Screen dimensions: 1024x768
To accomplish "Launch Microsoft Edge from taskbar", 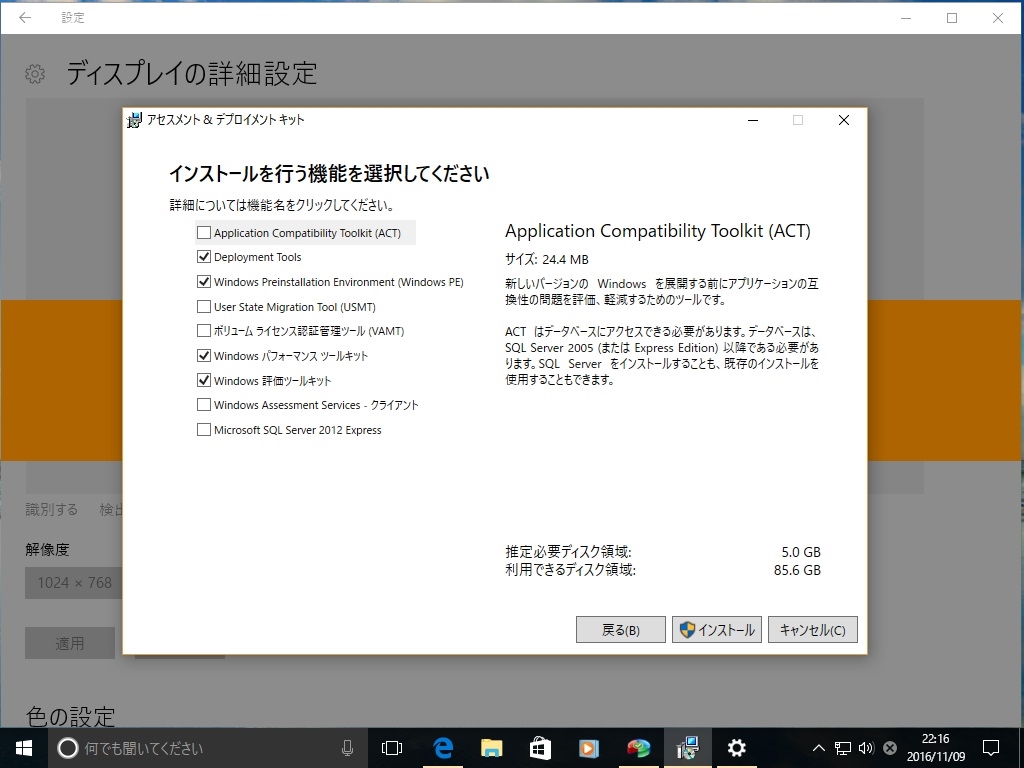I will point(443,748).
